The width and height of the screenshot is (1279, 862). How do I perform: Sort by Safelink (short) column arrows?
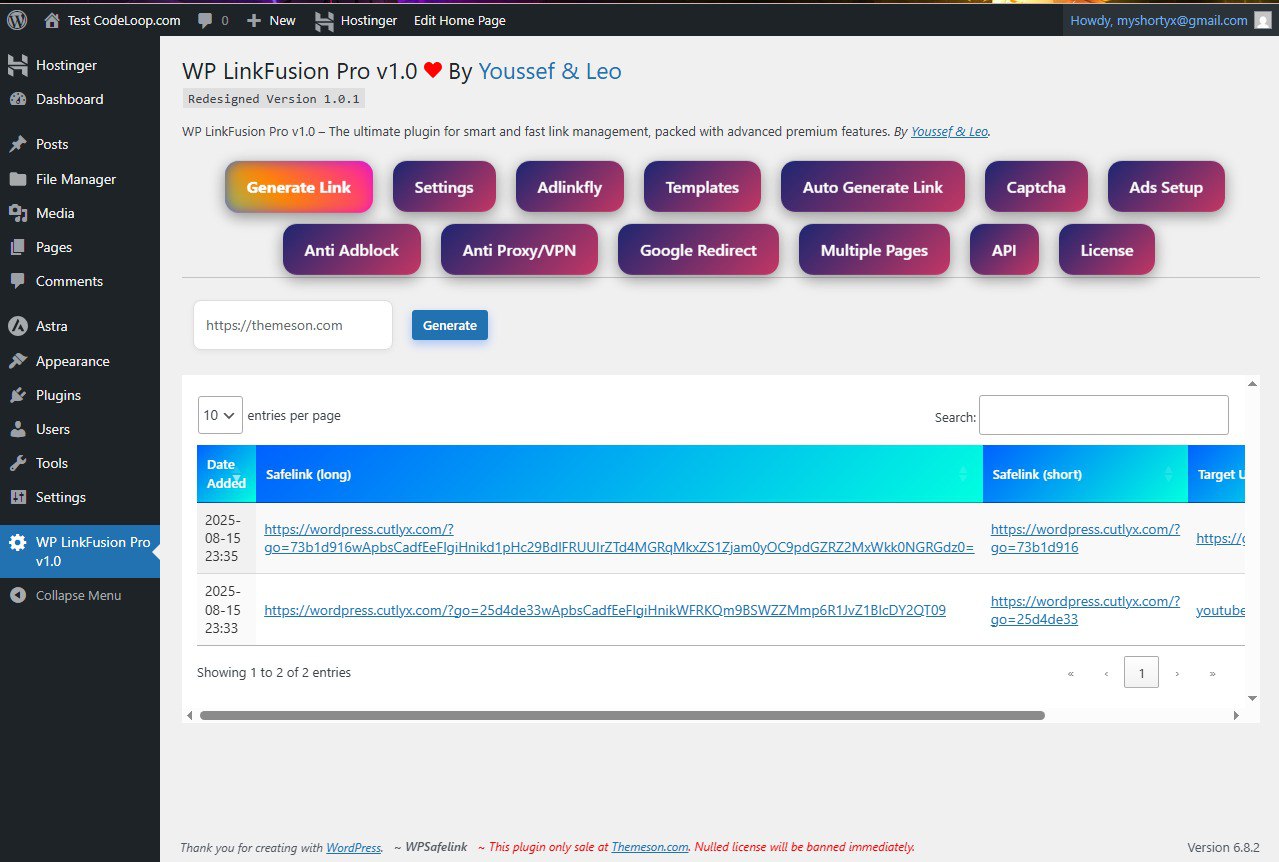1168,474
